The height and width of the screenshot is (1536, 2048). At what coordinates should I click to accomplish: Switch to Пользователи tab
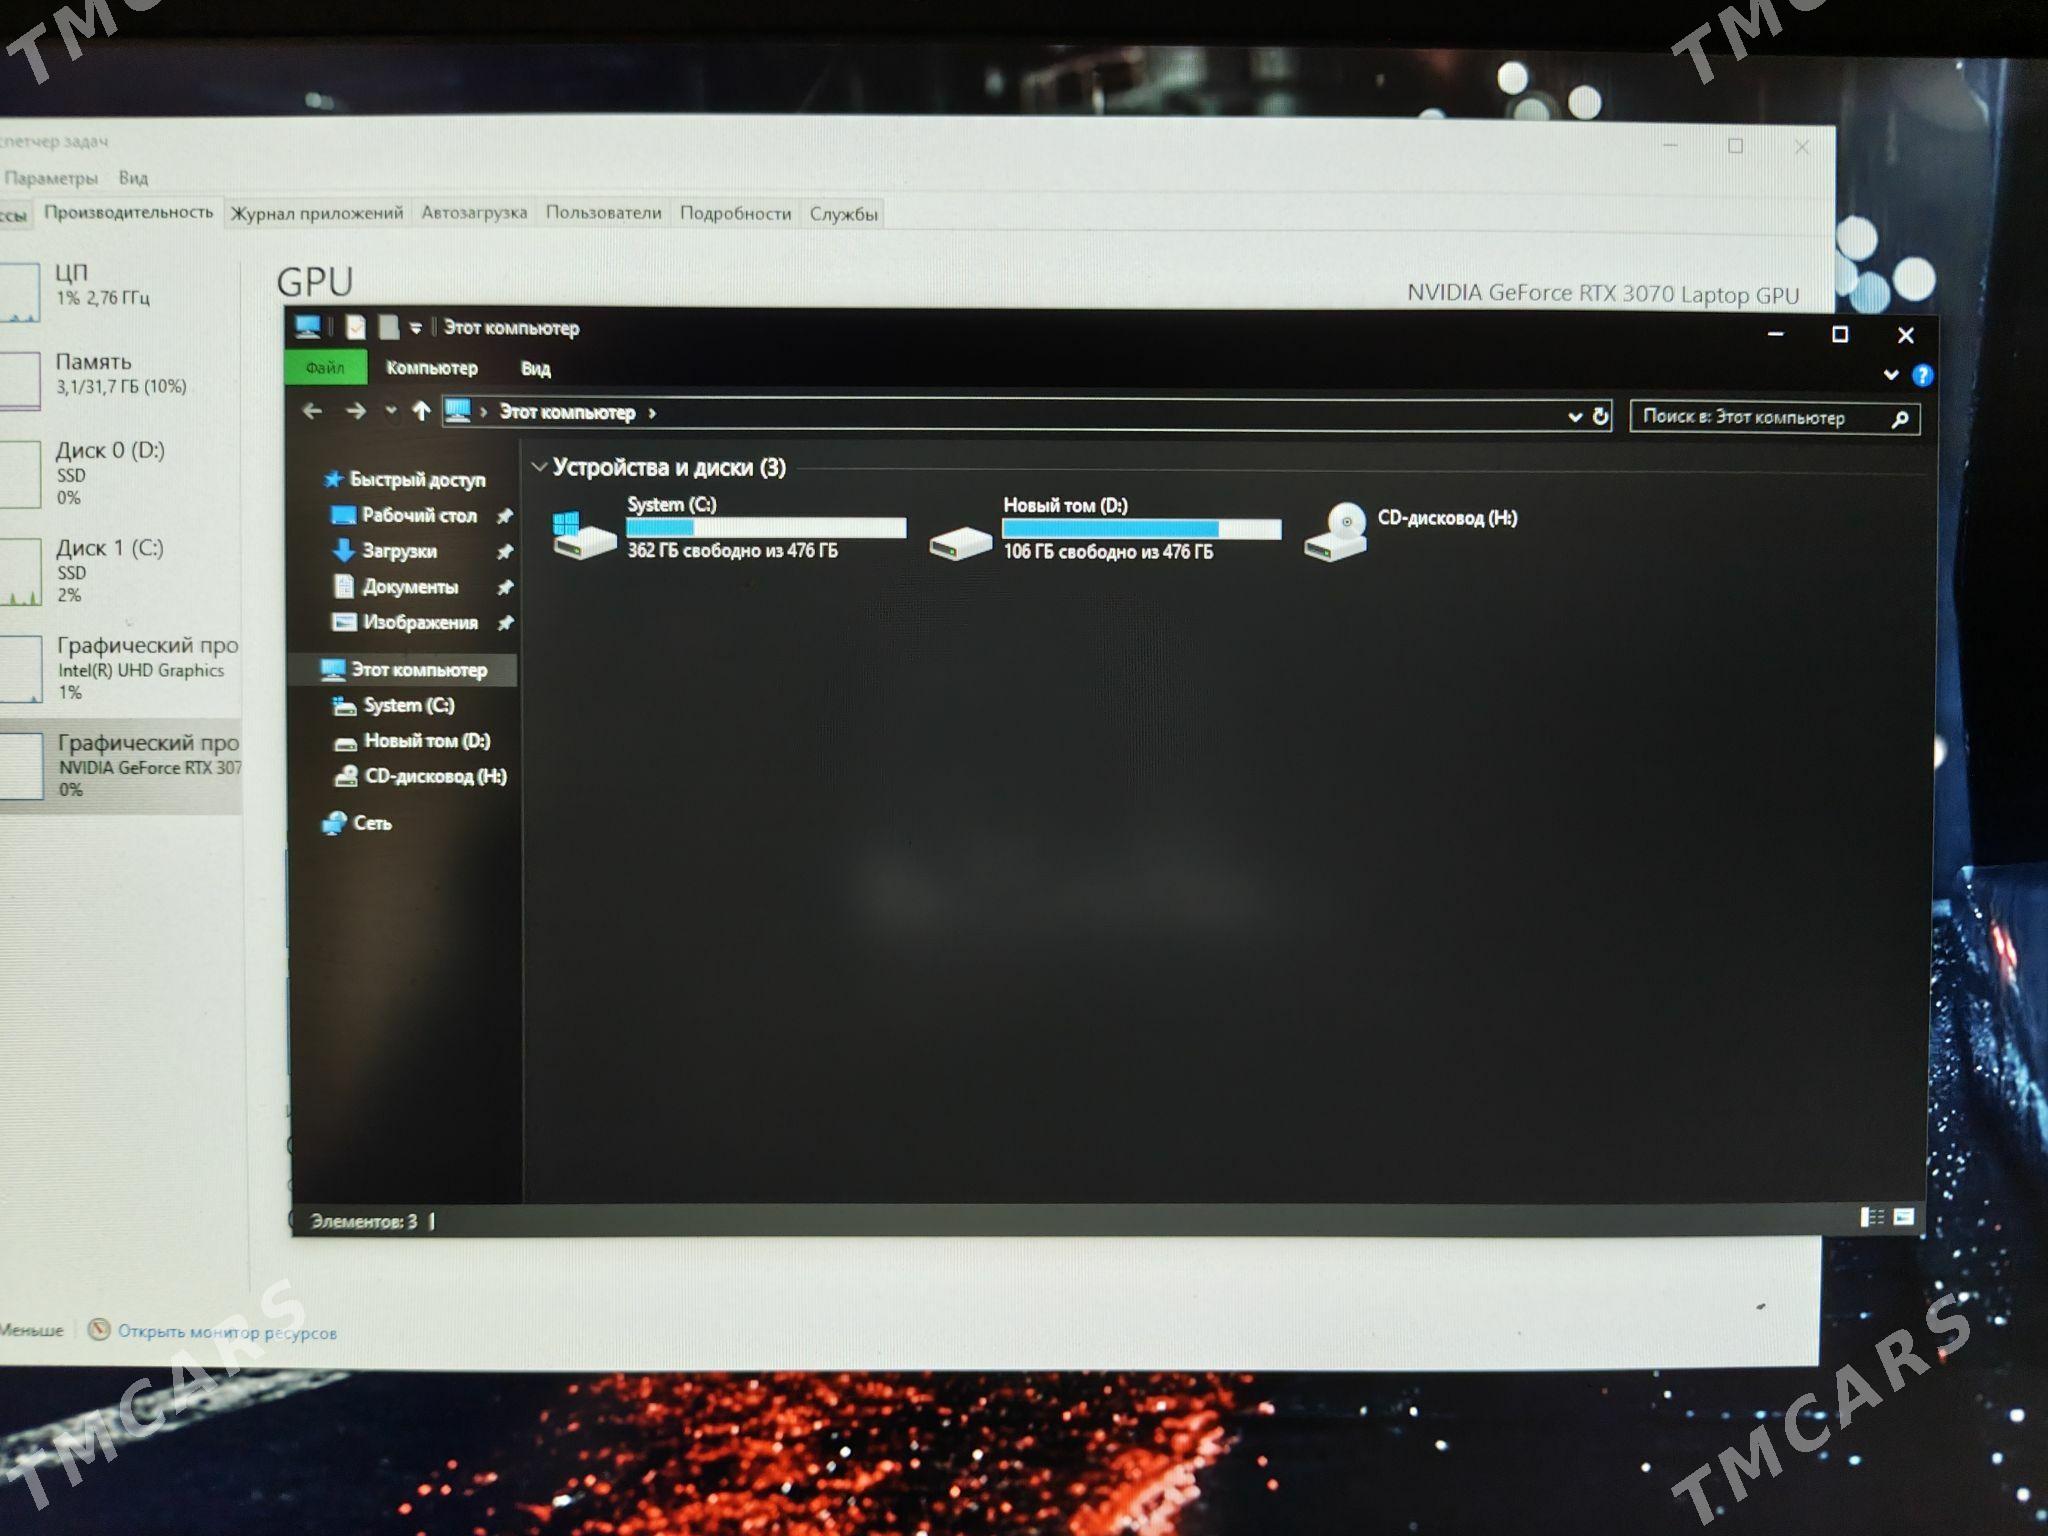[604, 213]
